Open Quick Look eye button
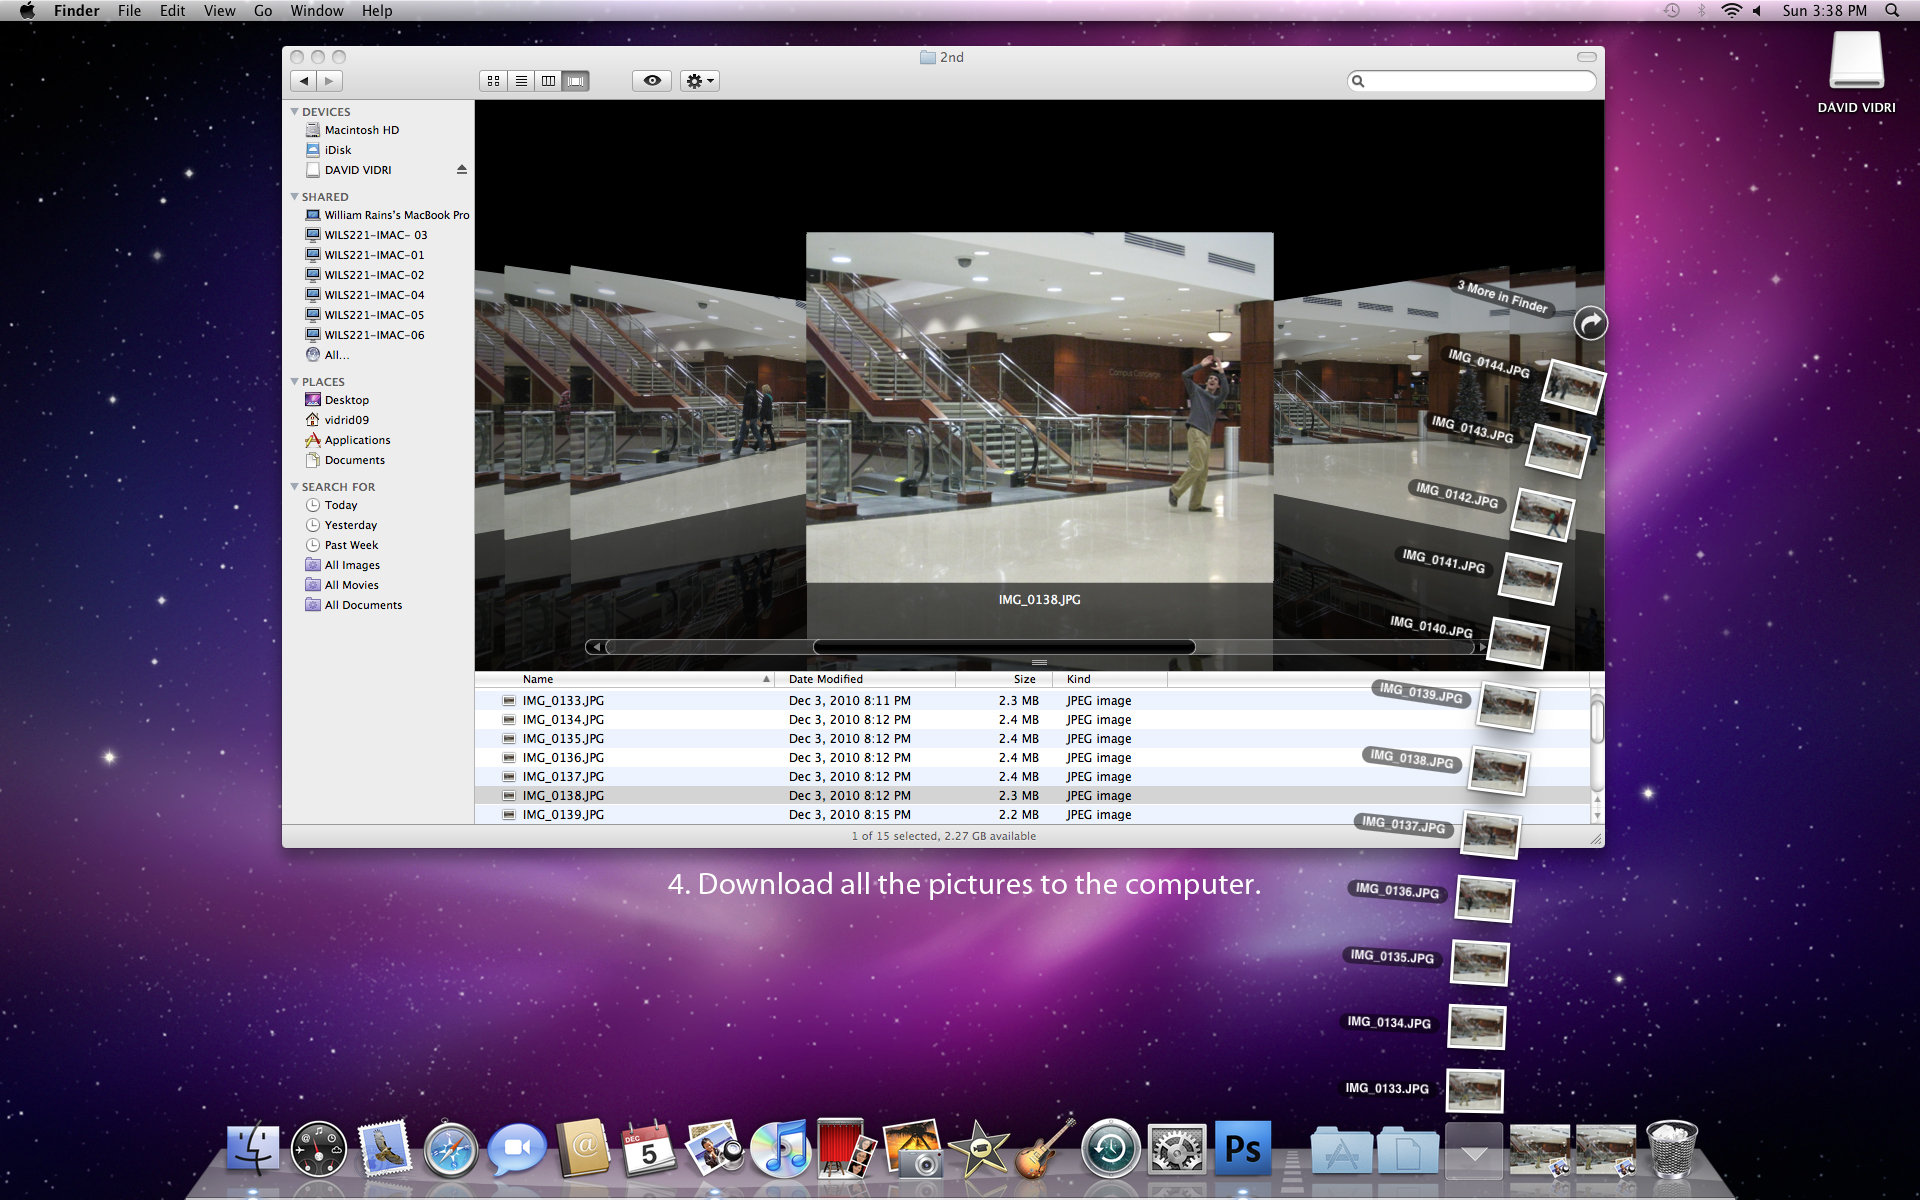The width and height of the screenshot is (1920, 1200). 652,81
